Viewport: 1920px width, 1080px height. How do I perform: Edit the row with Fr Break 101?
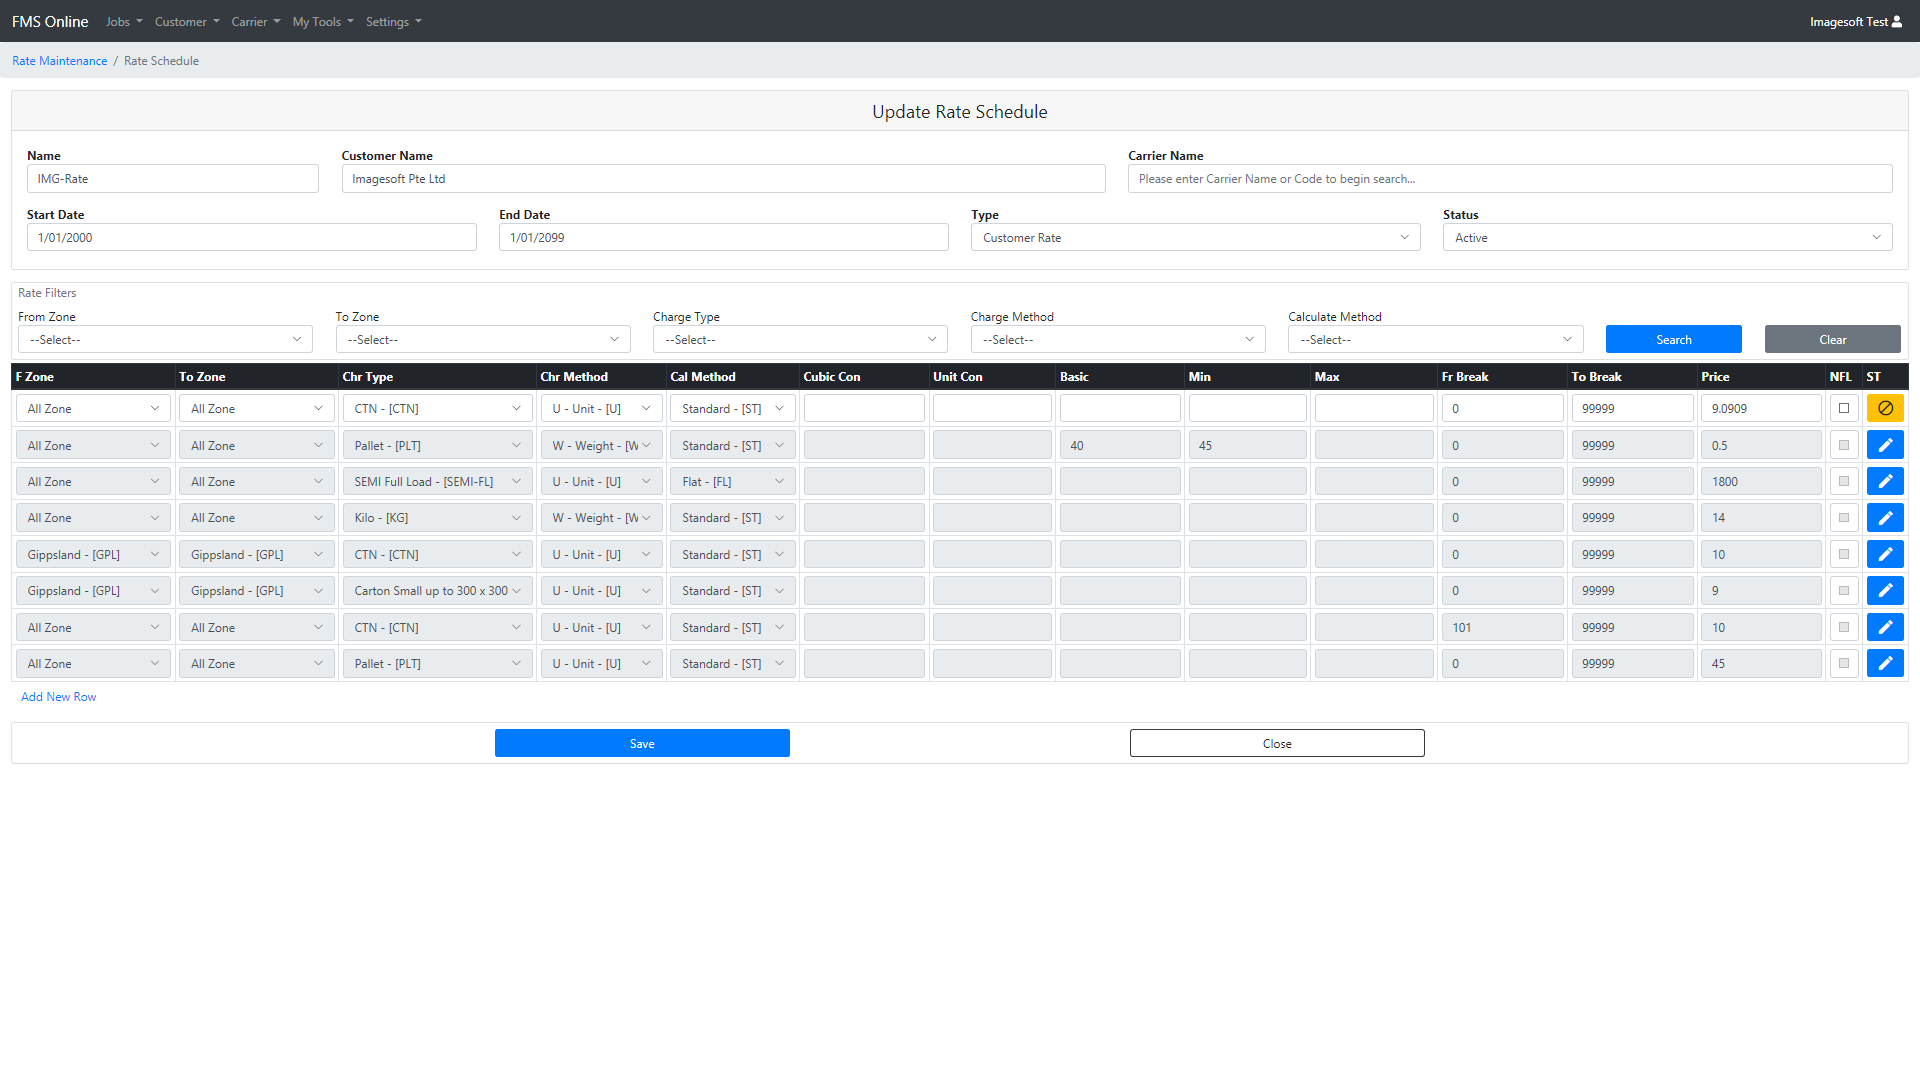tap(1885, 627)
